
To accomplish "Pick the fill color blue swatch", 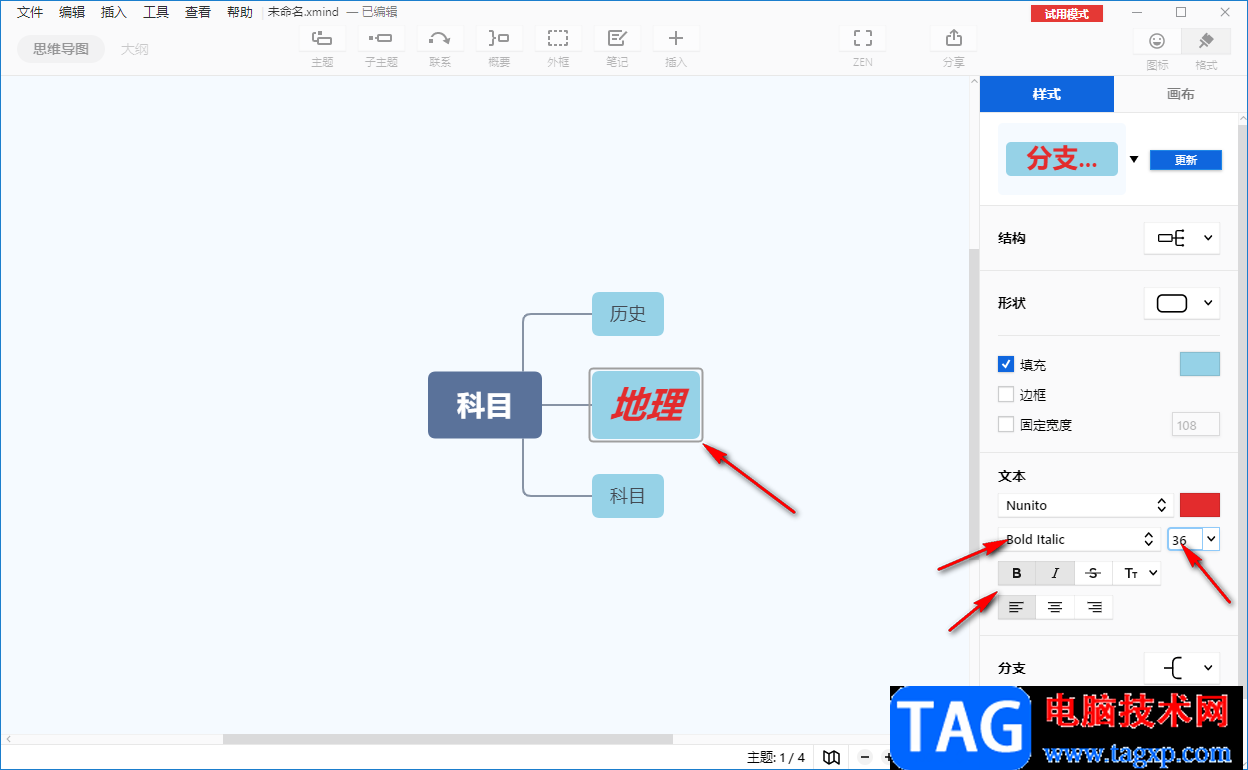I will (x=1200, y=364).
